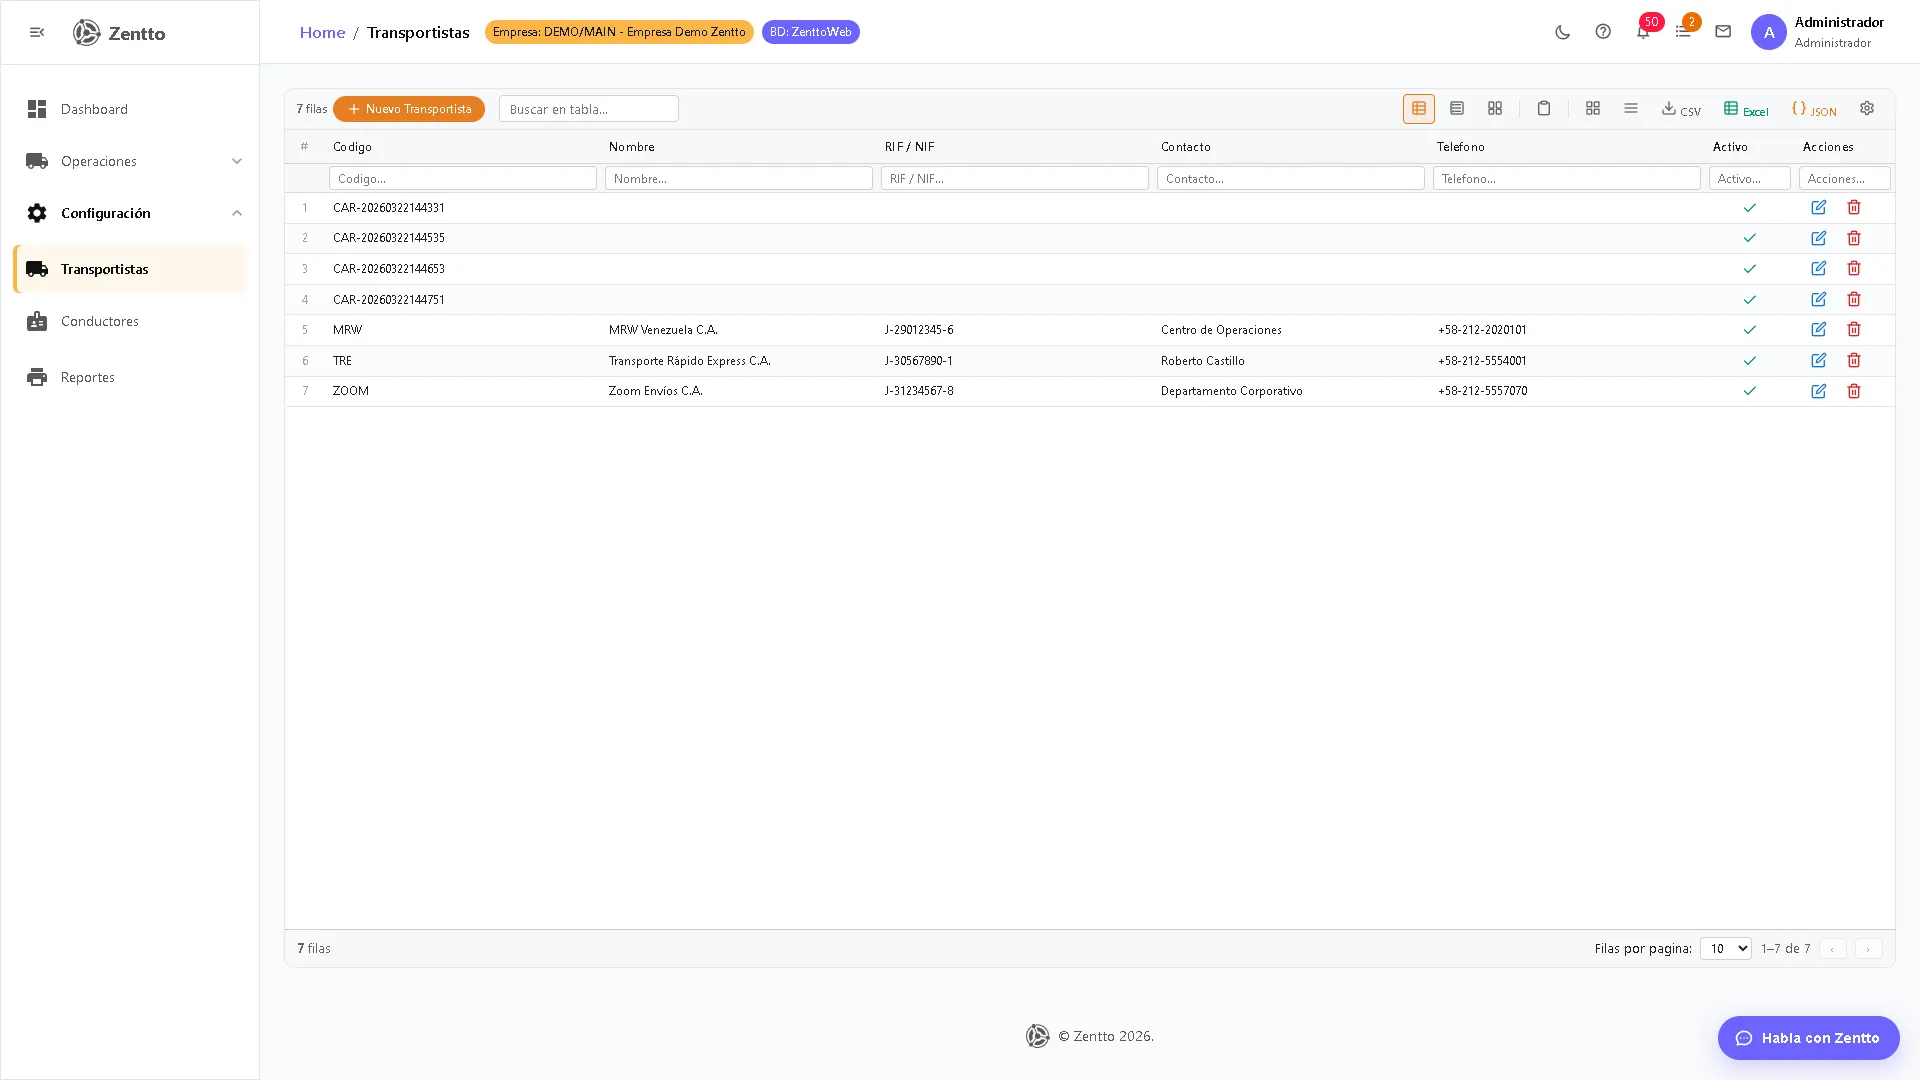
Task: Delete the ZOOM row
Action: point(1854,391)
